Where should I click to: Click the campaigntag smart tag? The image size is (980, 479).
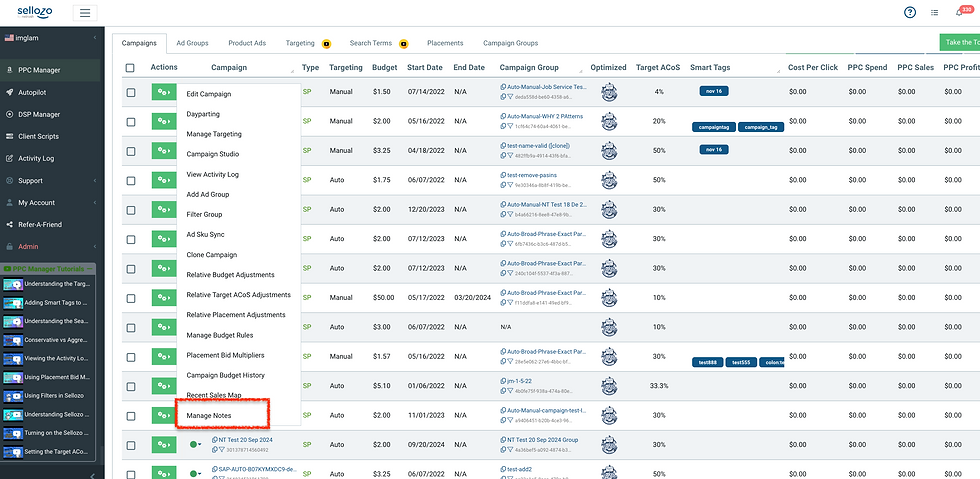click(714, 127)
